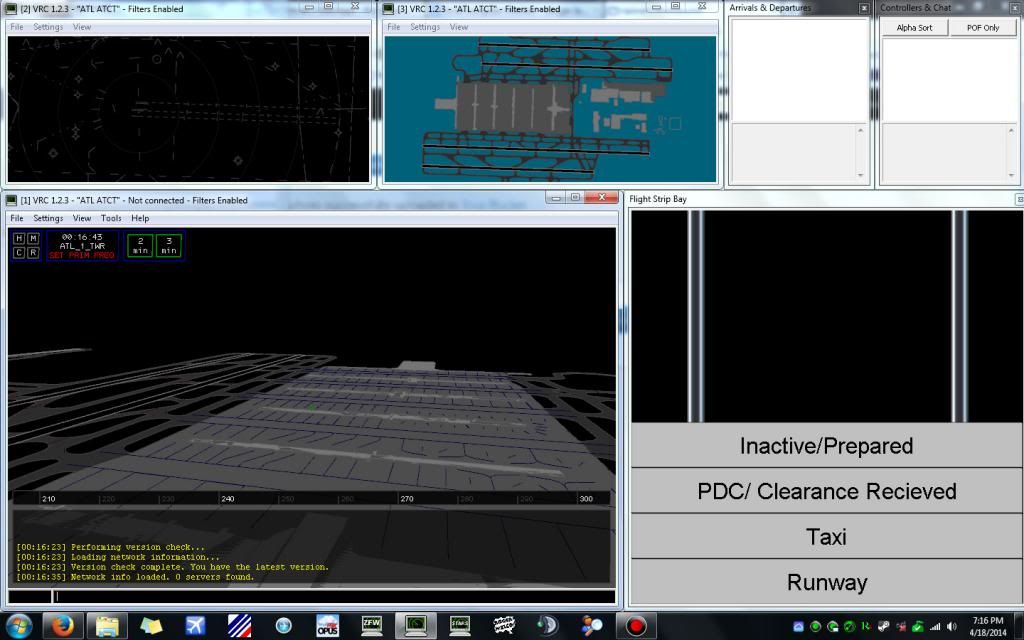Open the Settings menu in main VRC window

pos(47,217)
